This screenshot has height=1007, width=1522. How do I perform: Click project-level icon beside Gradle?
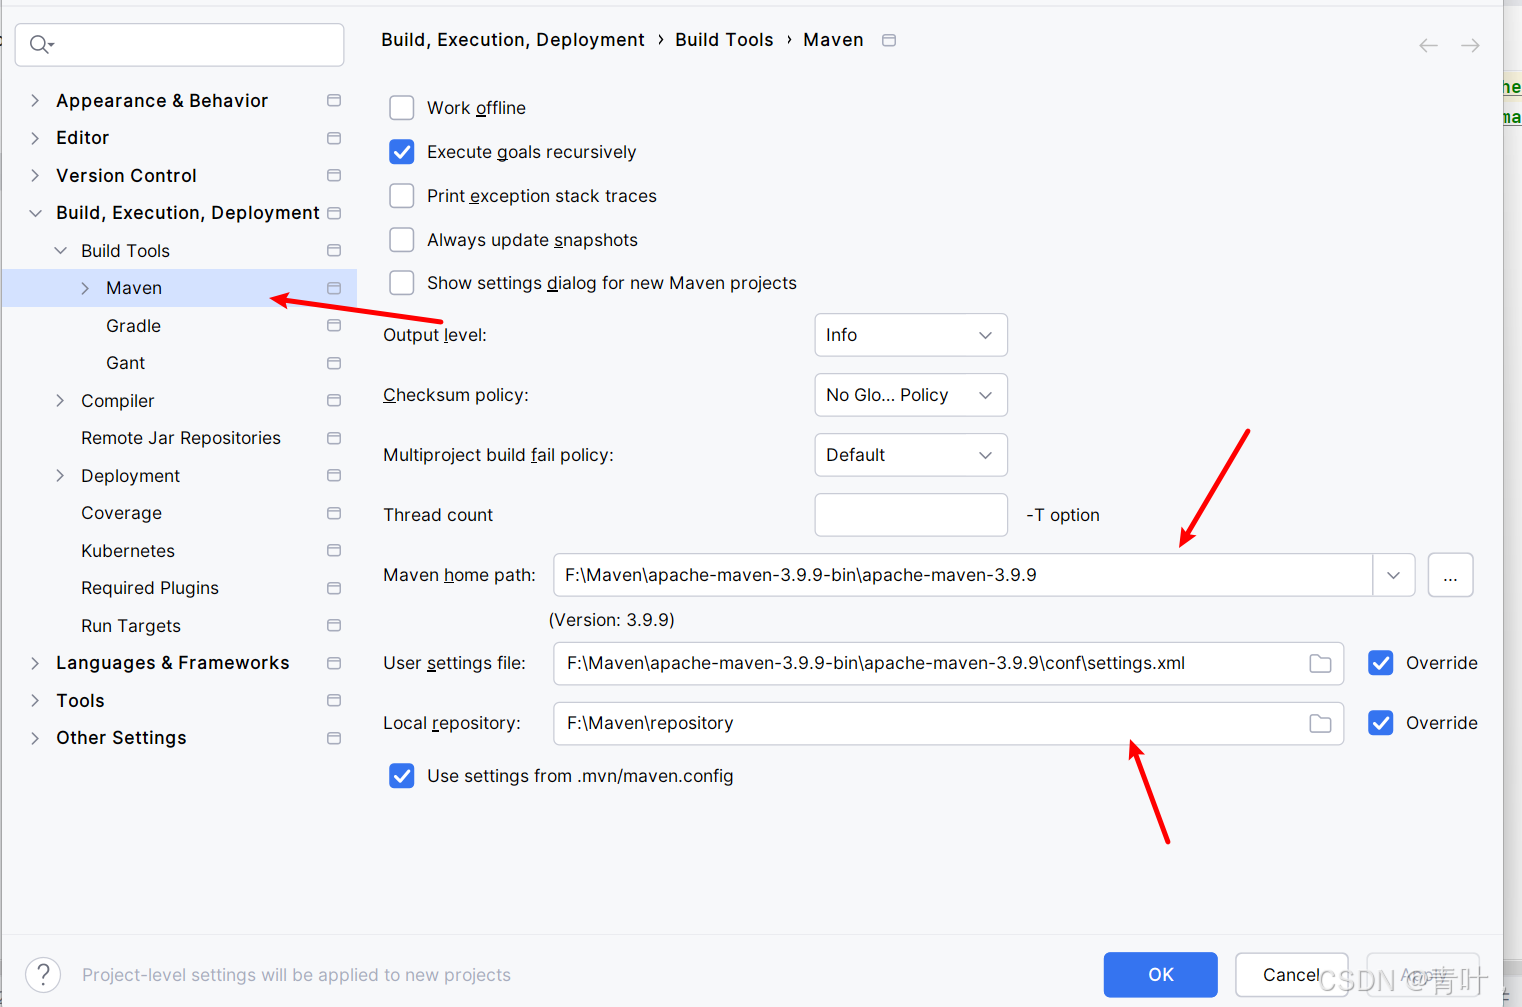tap(334, 325)
